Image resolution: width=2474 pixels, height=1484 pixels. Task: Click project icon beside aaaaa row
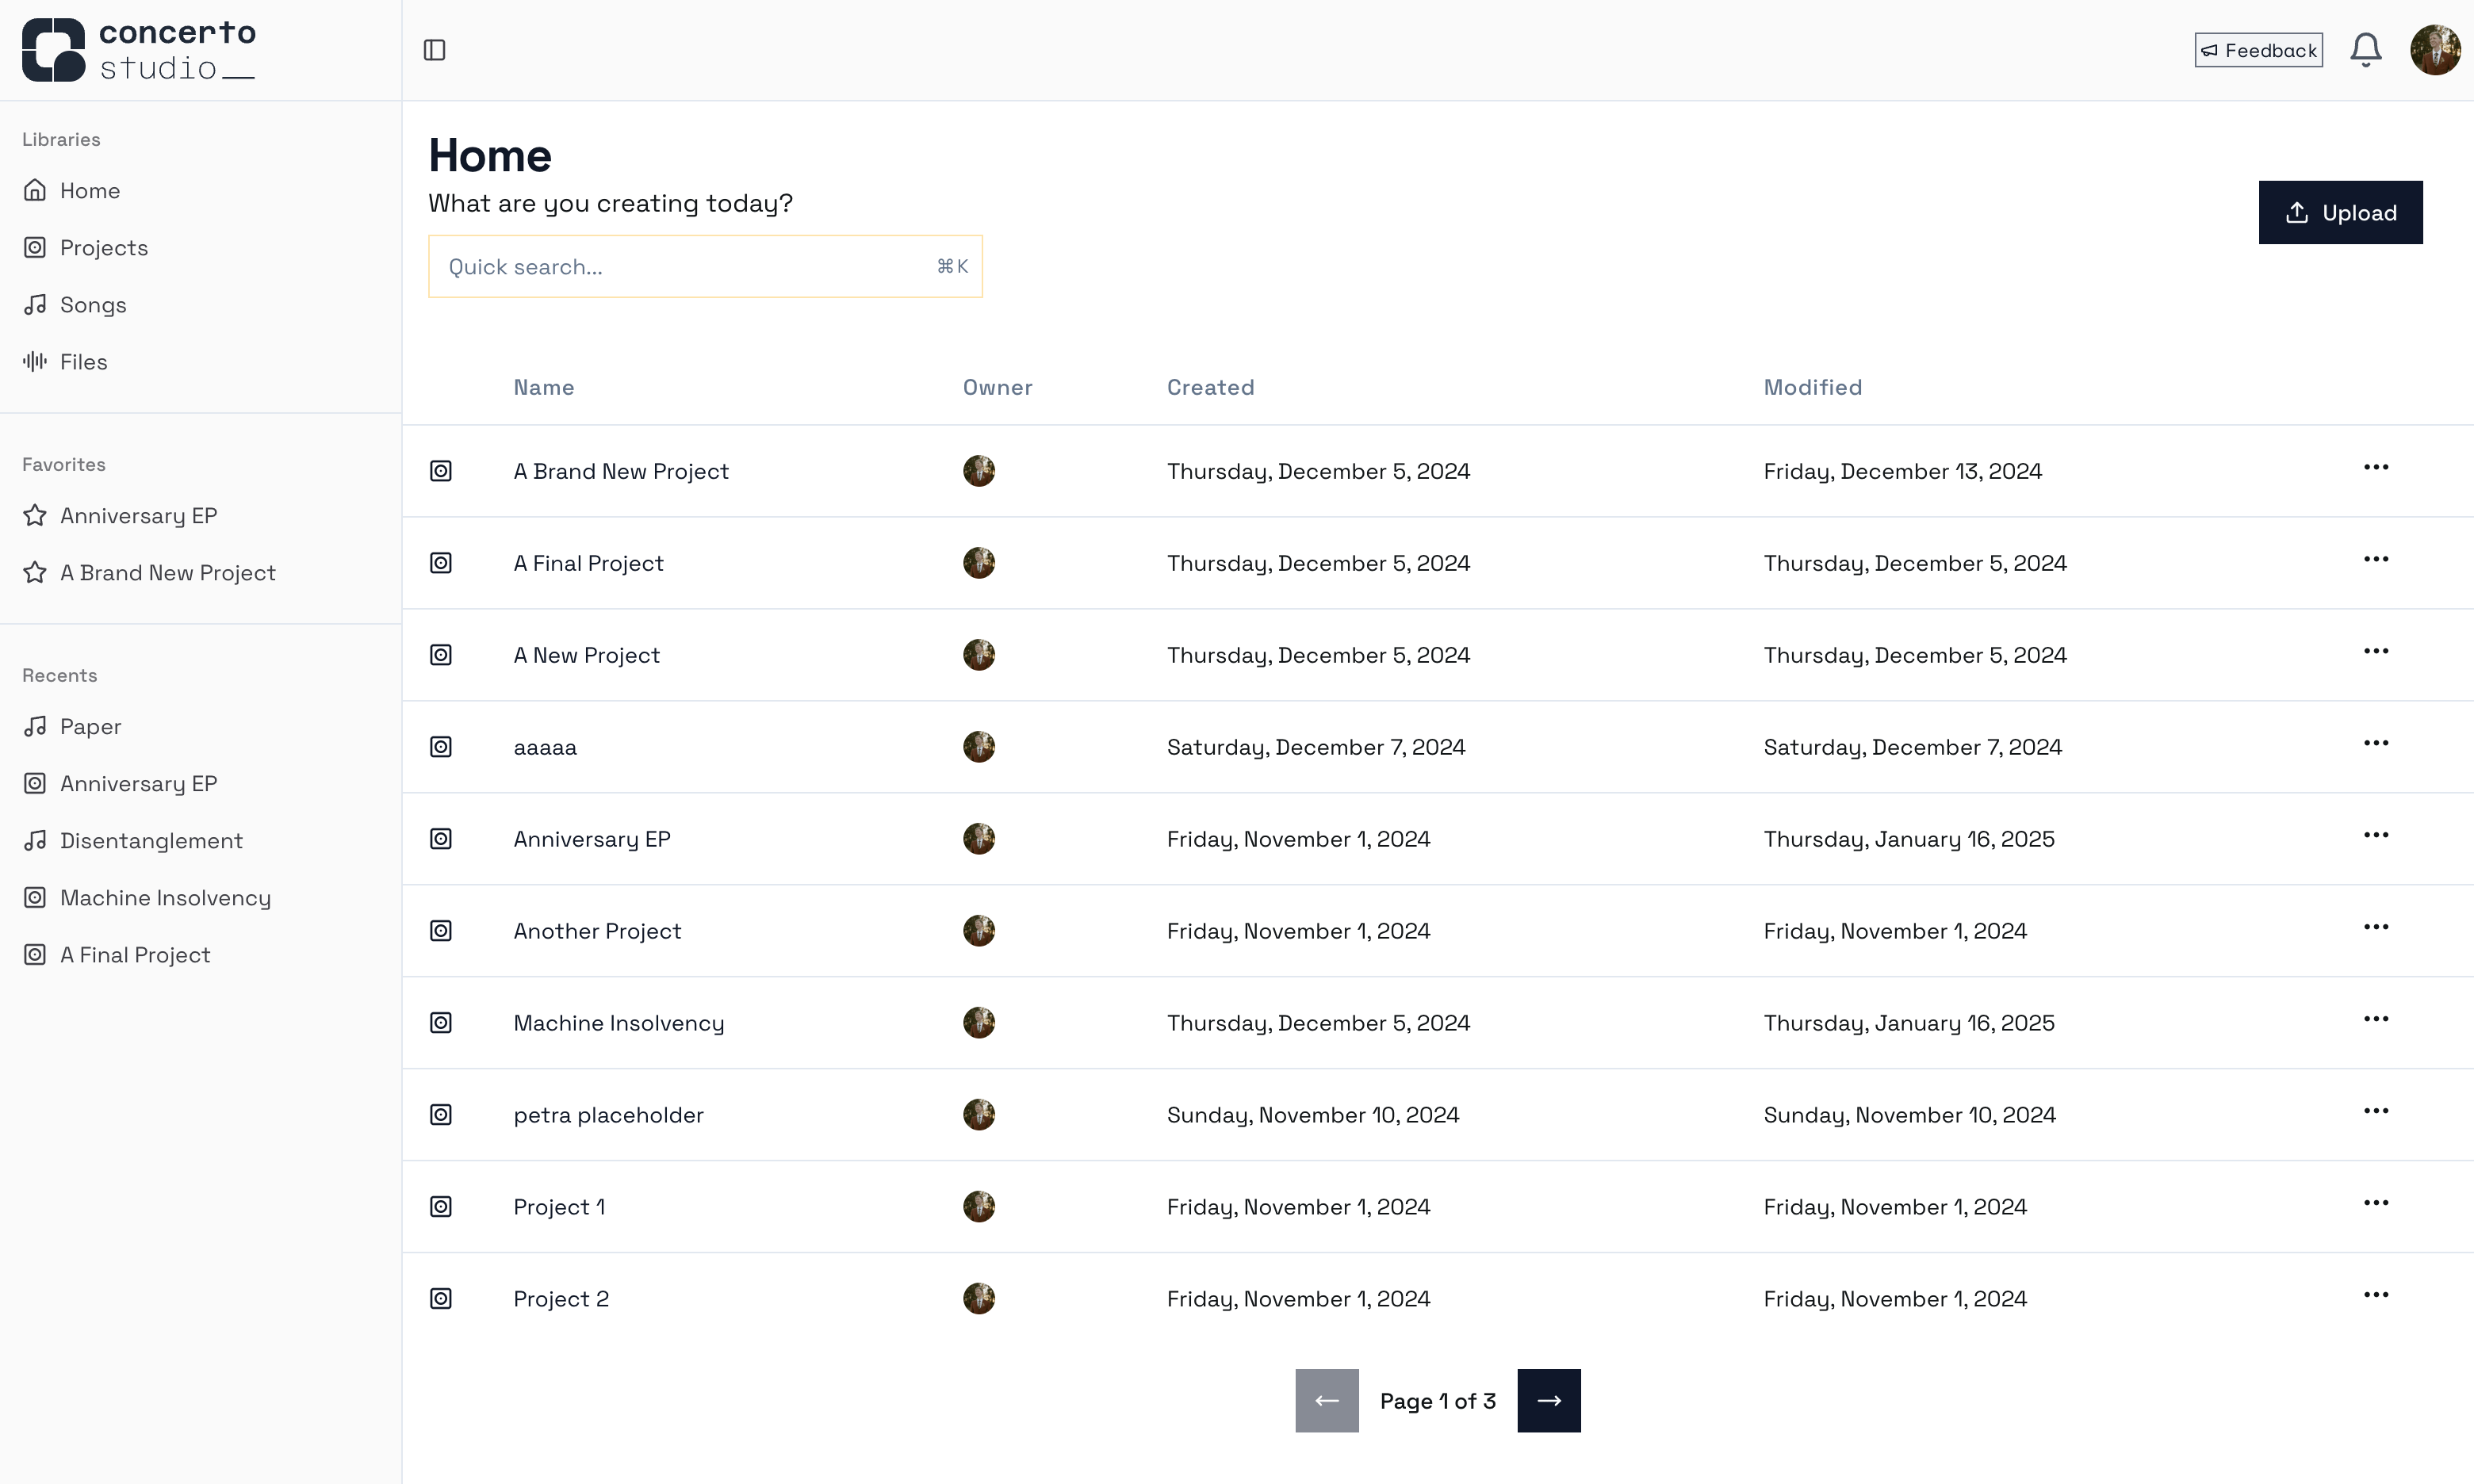441,747
